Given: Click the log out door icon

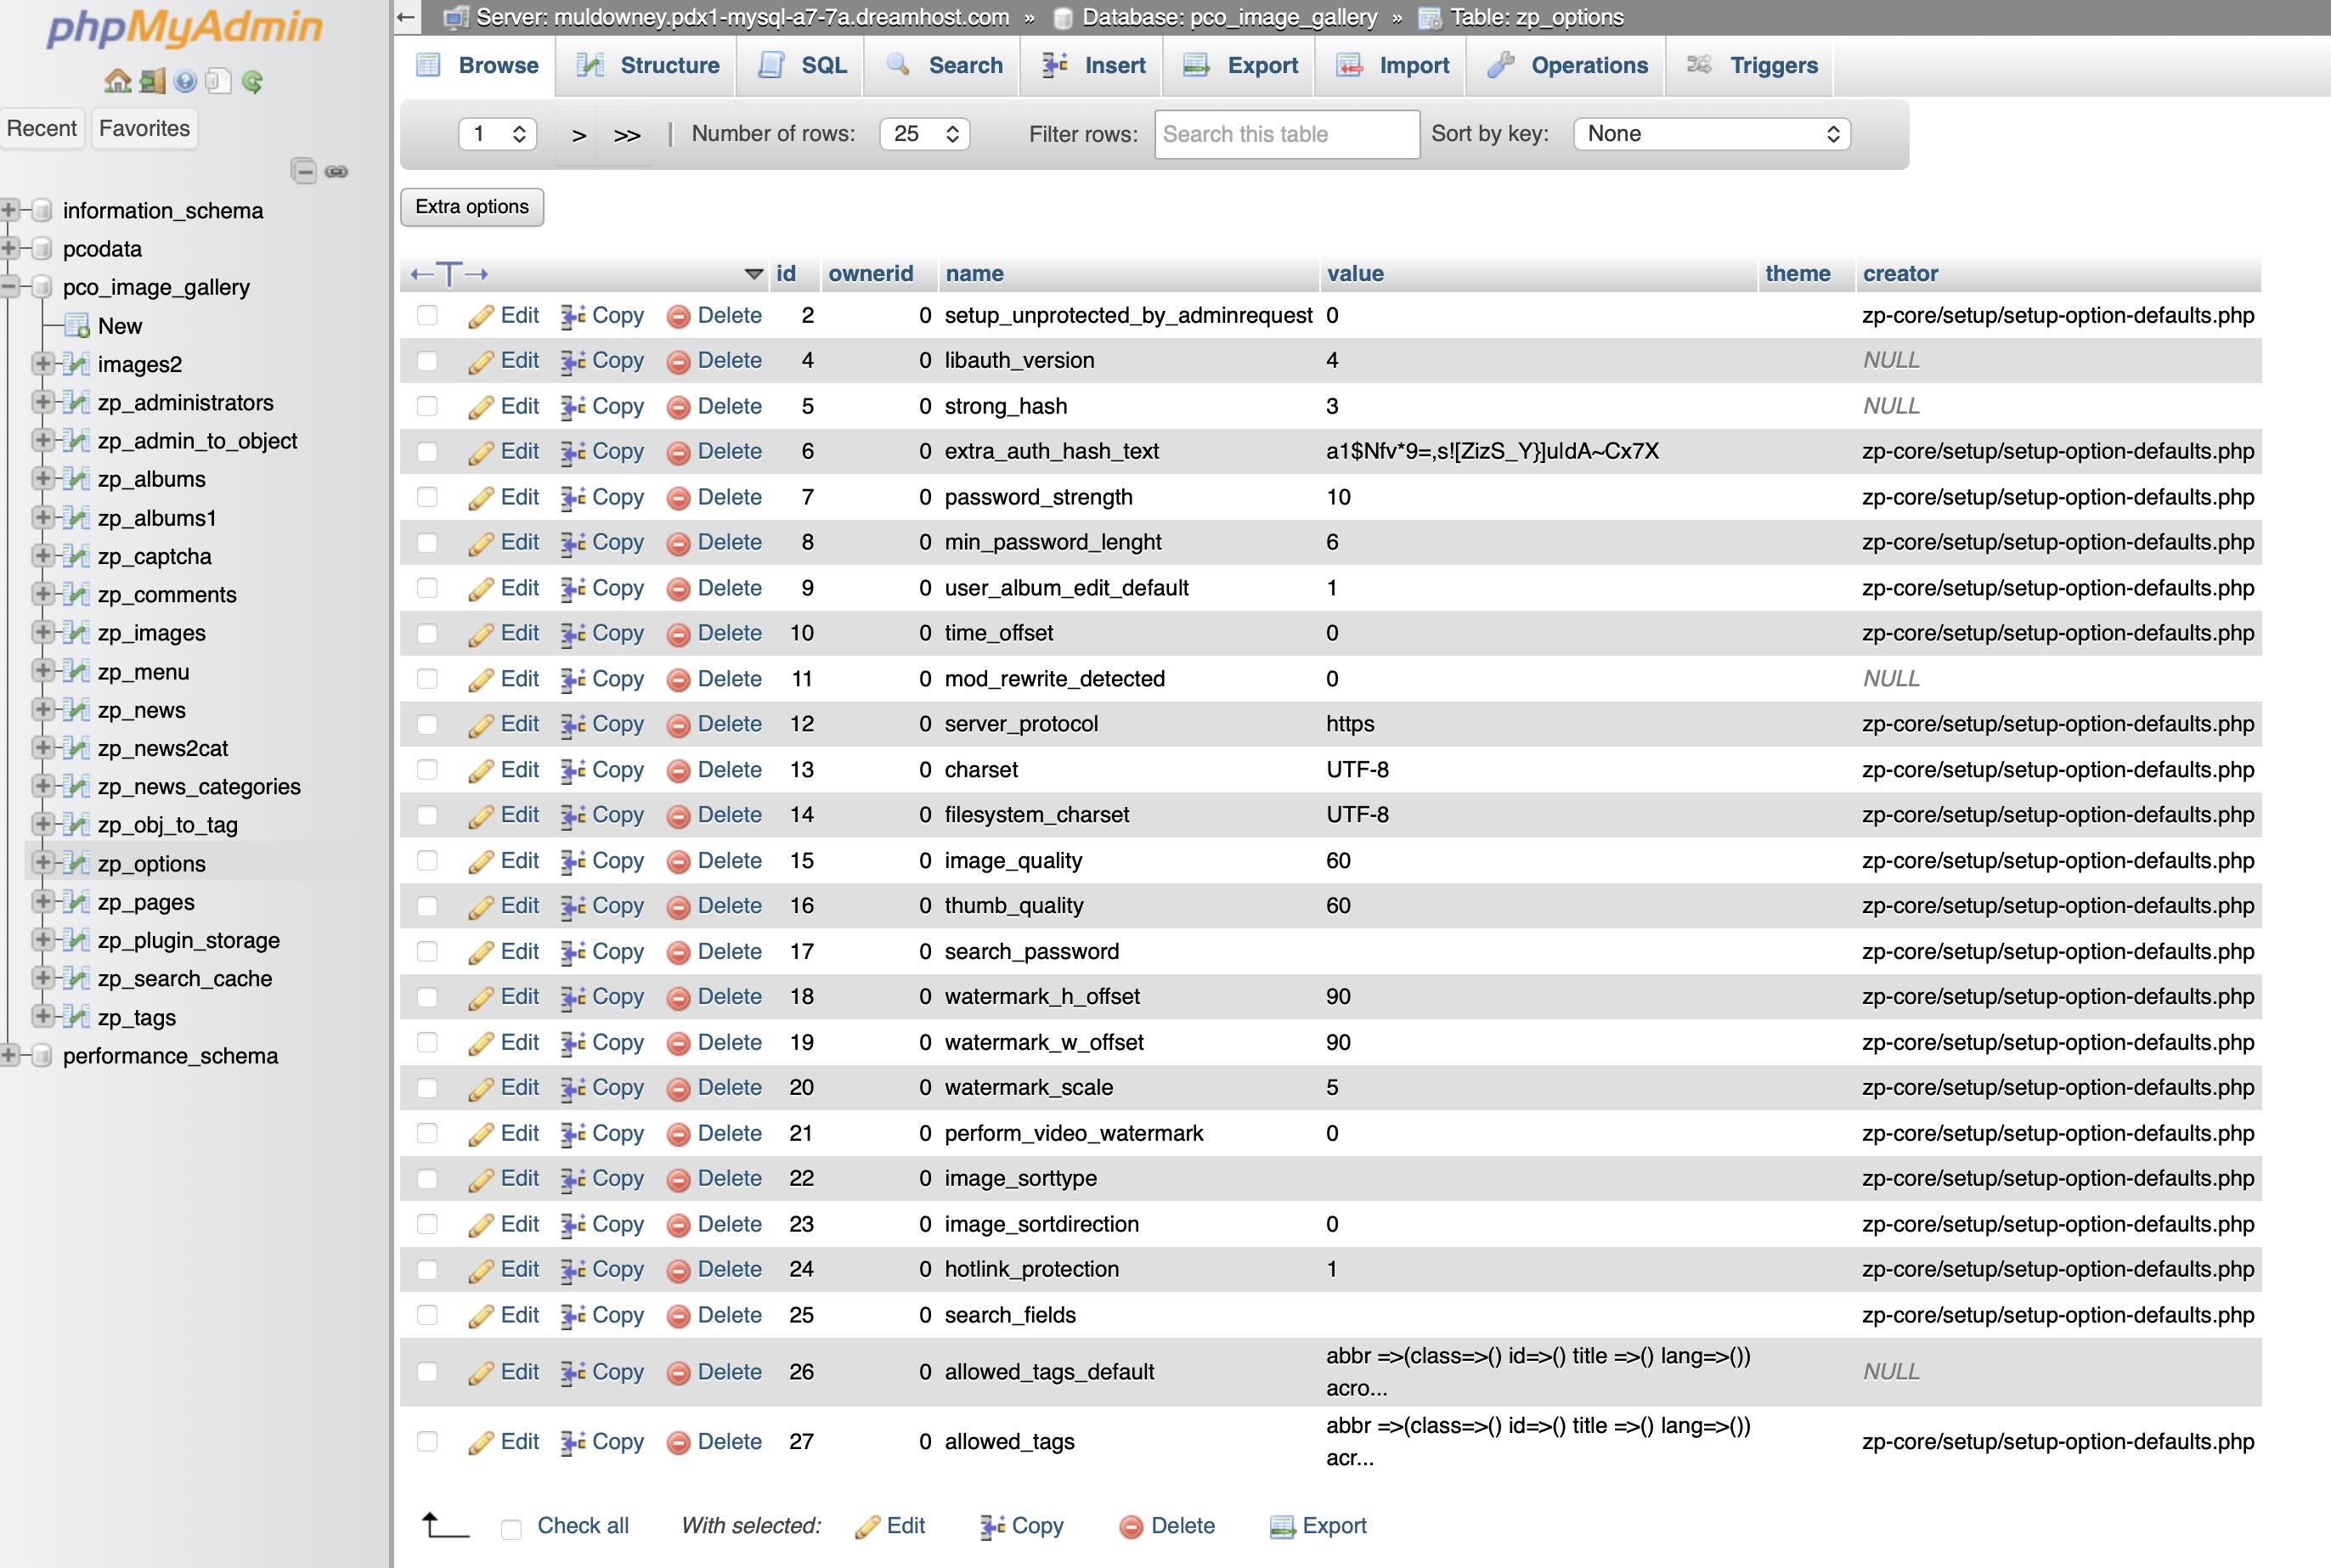Looking at the screenshot, I should [x=152, y=82].
